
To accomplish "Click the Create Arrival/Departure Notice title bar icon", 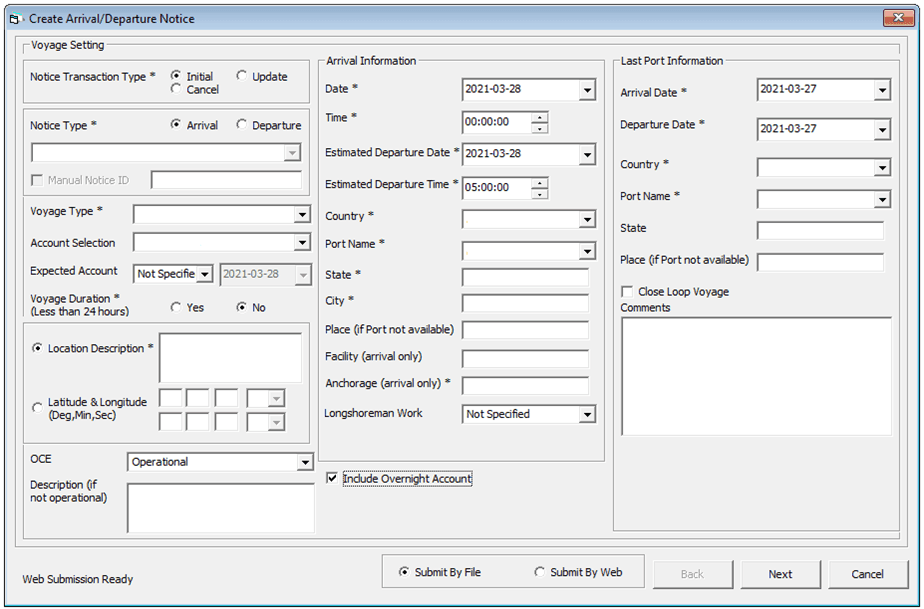I will point(15,17).
